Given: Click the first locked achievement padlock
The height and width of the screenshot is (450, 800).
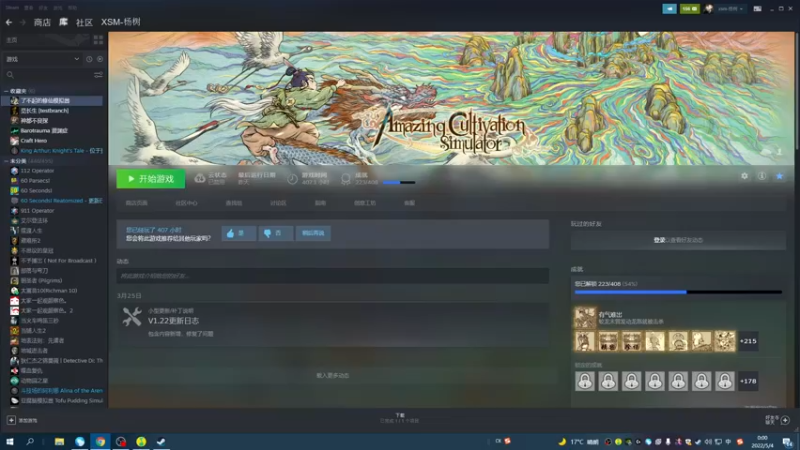Looking at the screenshot, I should [585, 381].
